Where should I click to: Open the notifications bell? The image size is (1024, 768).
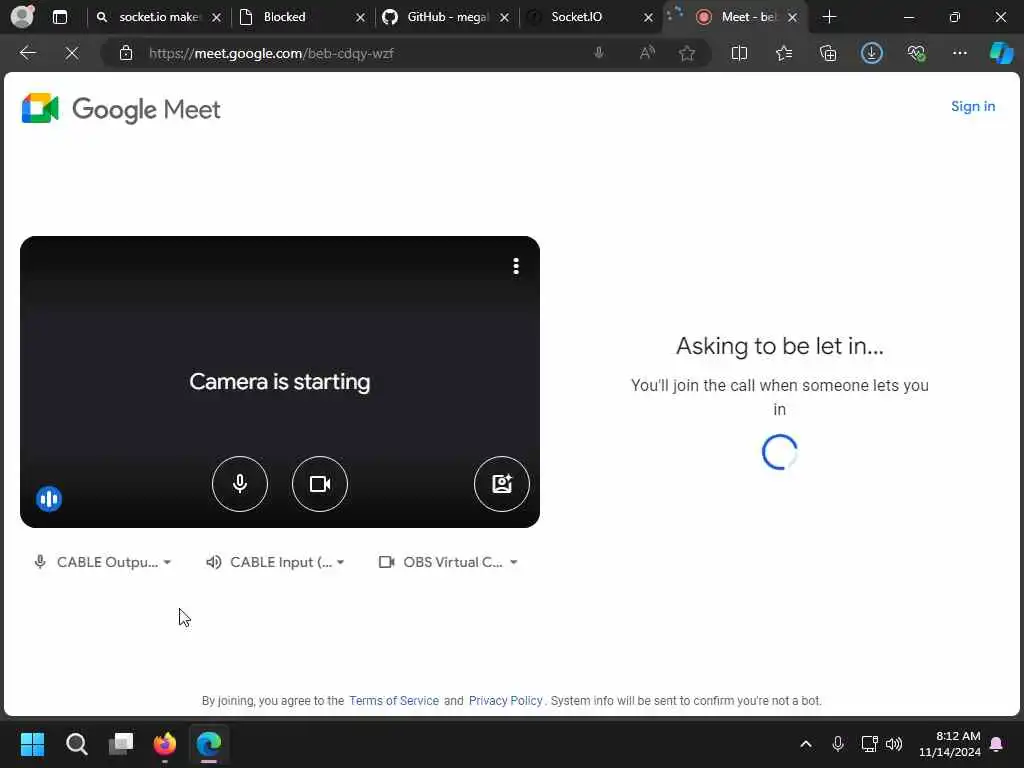(x=997, y=744)
